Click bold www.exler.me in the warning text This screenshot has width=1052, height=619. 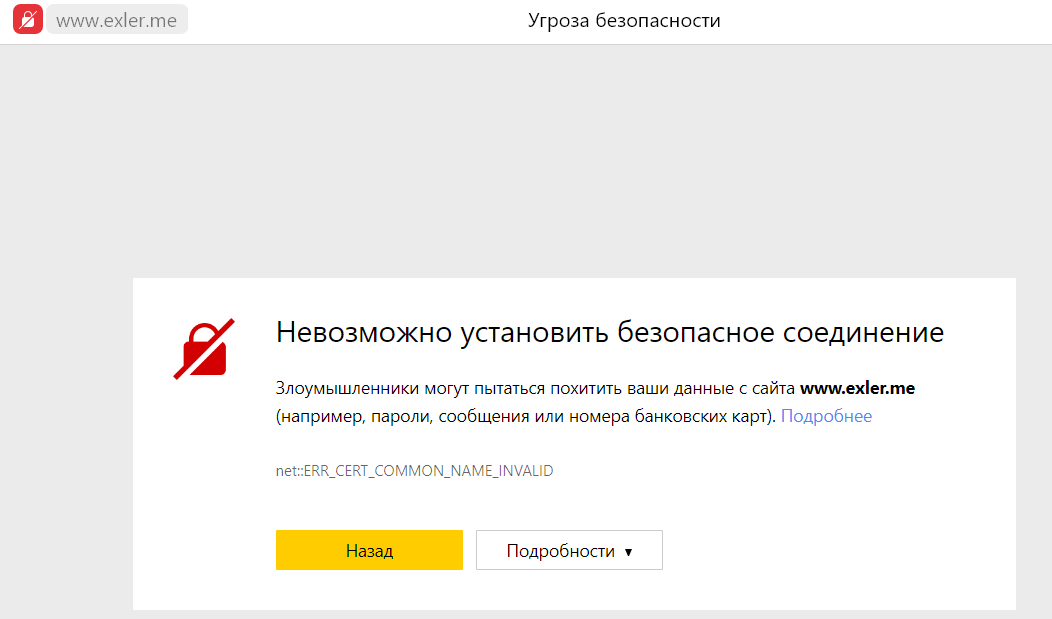point(857,389)
